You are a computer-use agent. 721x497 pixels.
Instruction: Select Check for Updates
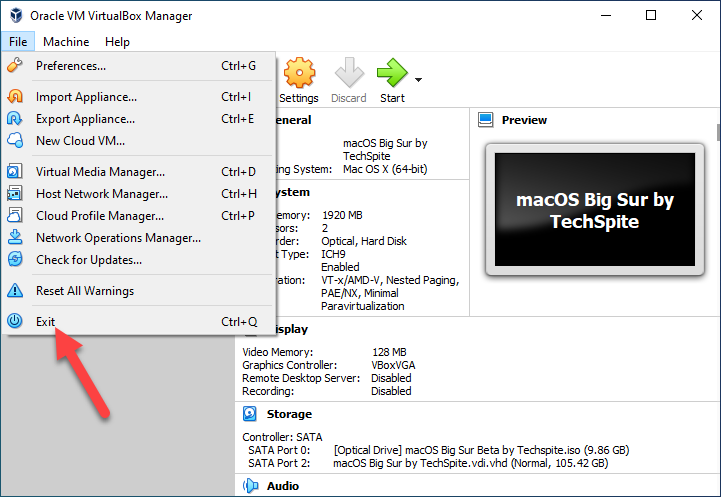pos(88,260)
